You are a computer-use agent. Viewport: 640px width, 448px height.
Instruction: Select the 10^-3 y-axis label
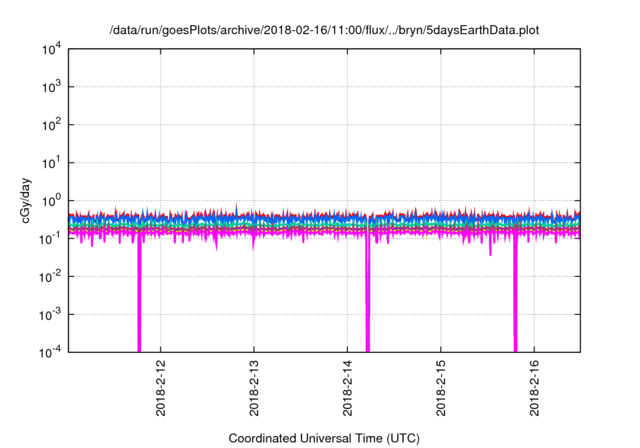(51, 315)
